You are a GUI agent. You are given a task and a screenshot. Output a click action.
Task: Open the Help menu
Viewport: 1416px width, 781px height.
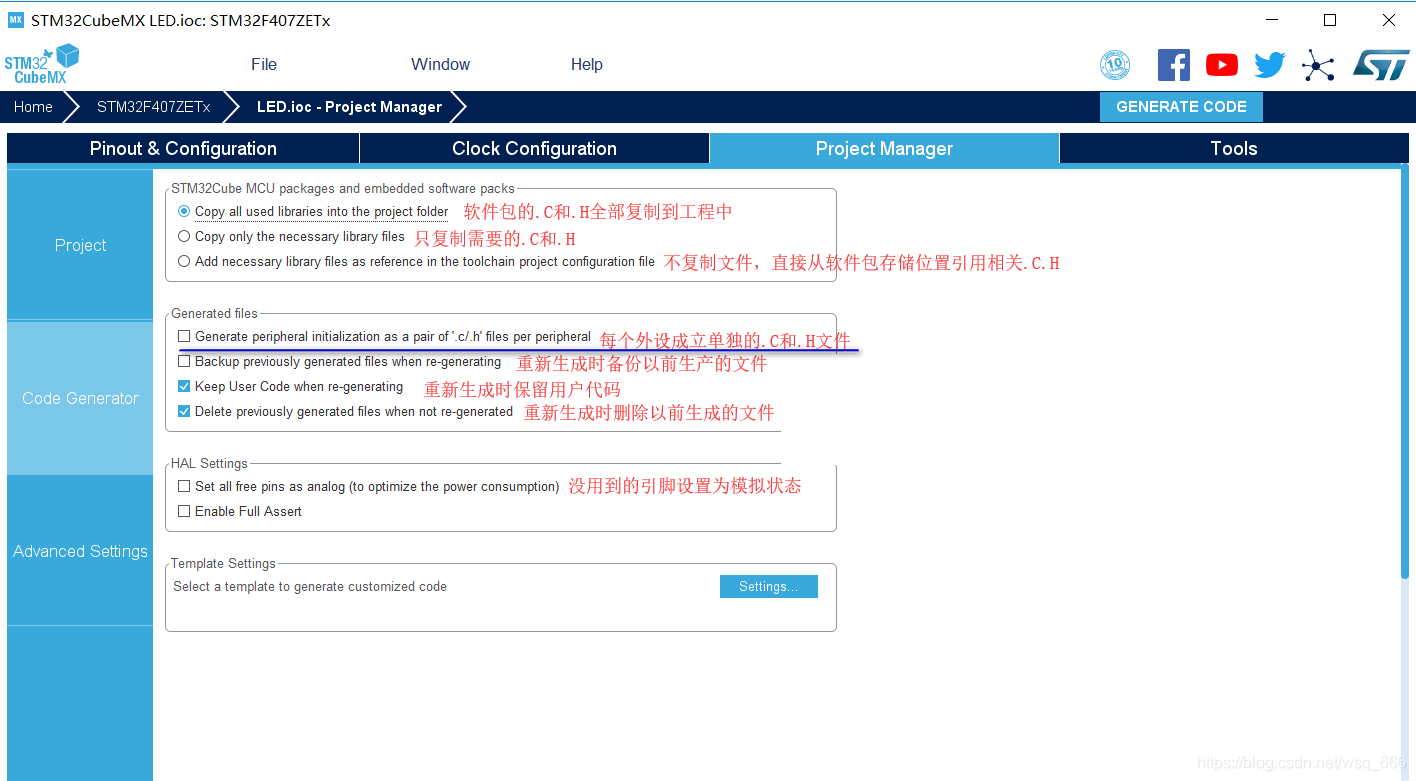pyautogui.click(x=587, y=65)
